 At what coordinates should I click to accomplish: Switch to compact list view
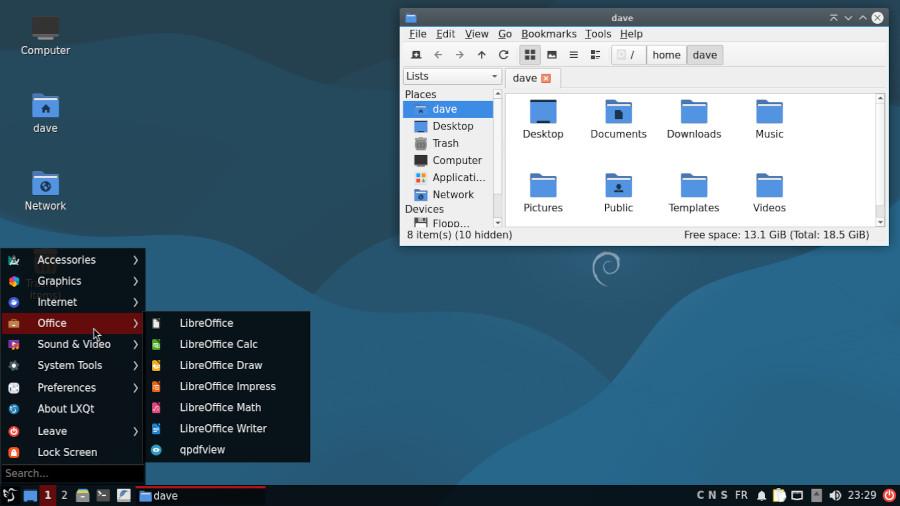[573, 55]
